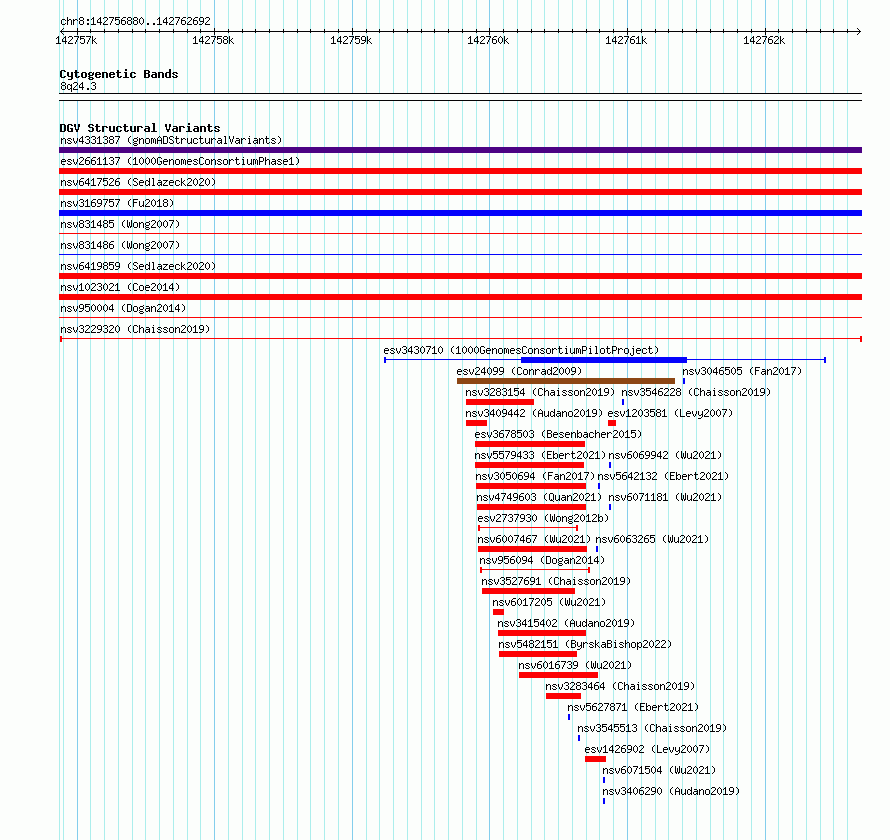Screen dimensions: 890x840
Task: Click the purple nsv4331387 variant bar
Action: 460,150
